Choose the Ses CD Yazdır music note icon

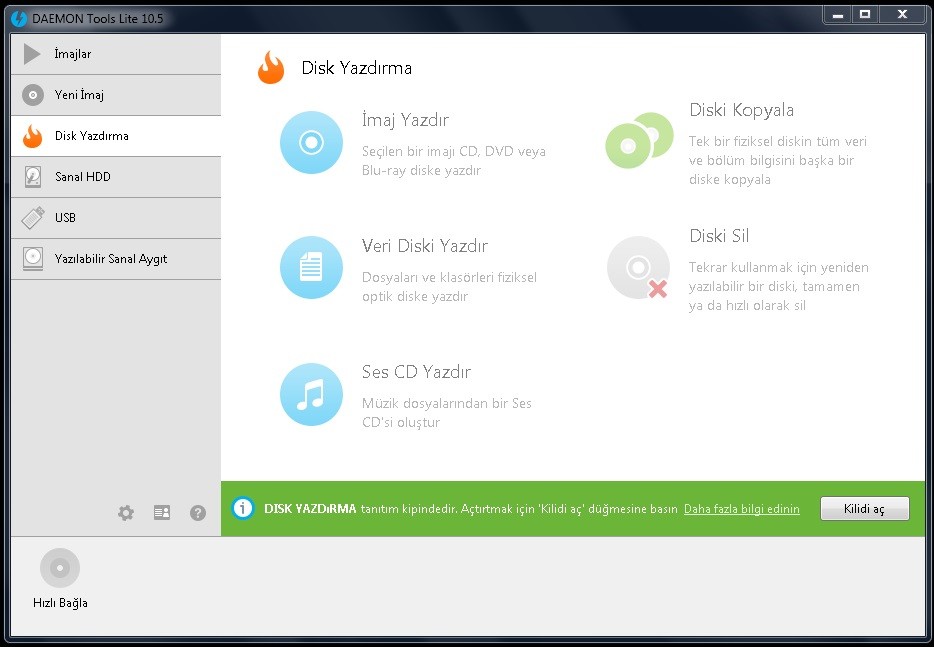(x=312, y=394)
